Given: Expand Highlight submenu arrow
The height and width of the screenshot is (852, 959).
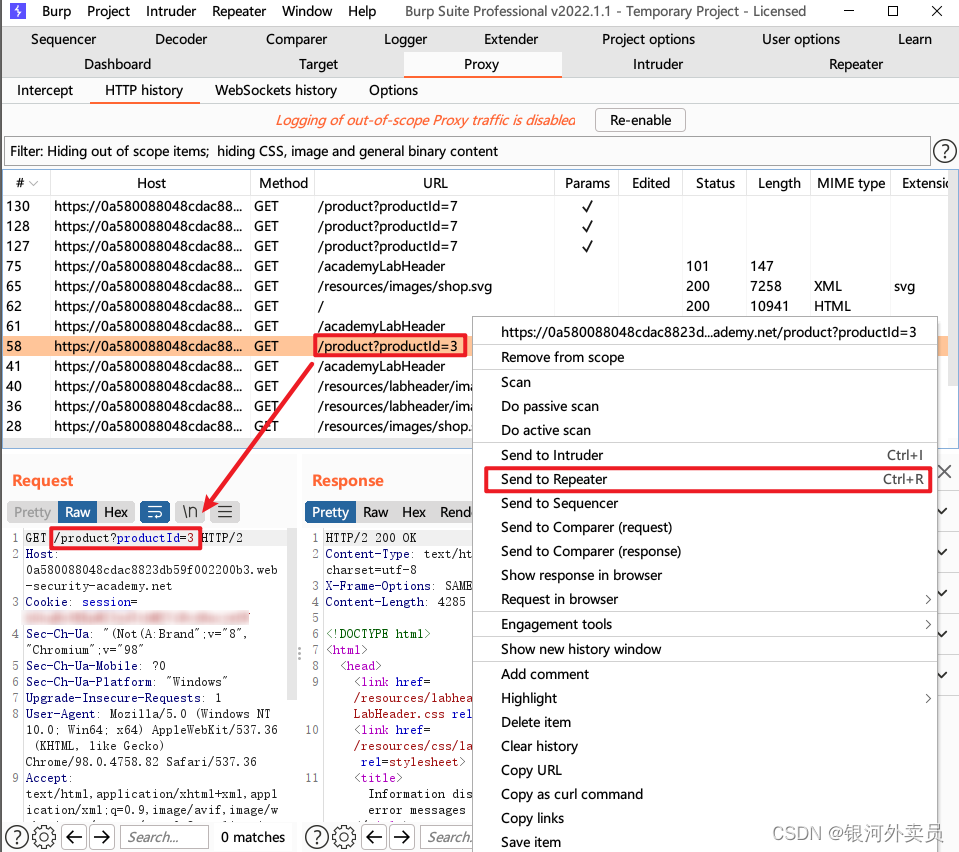Looking at the screenshot, I should point(928,698).
